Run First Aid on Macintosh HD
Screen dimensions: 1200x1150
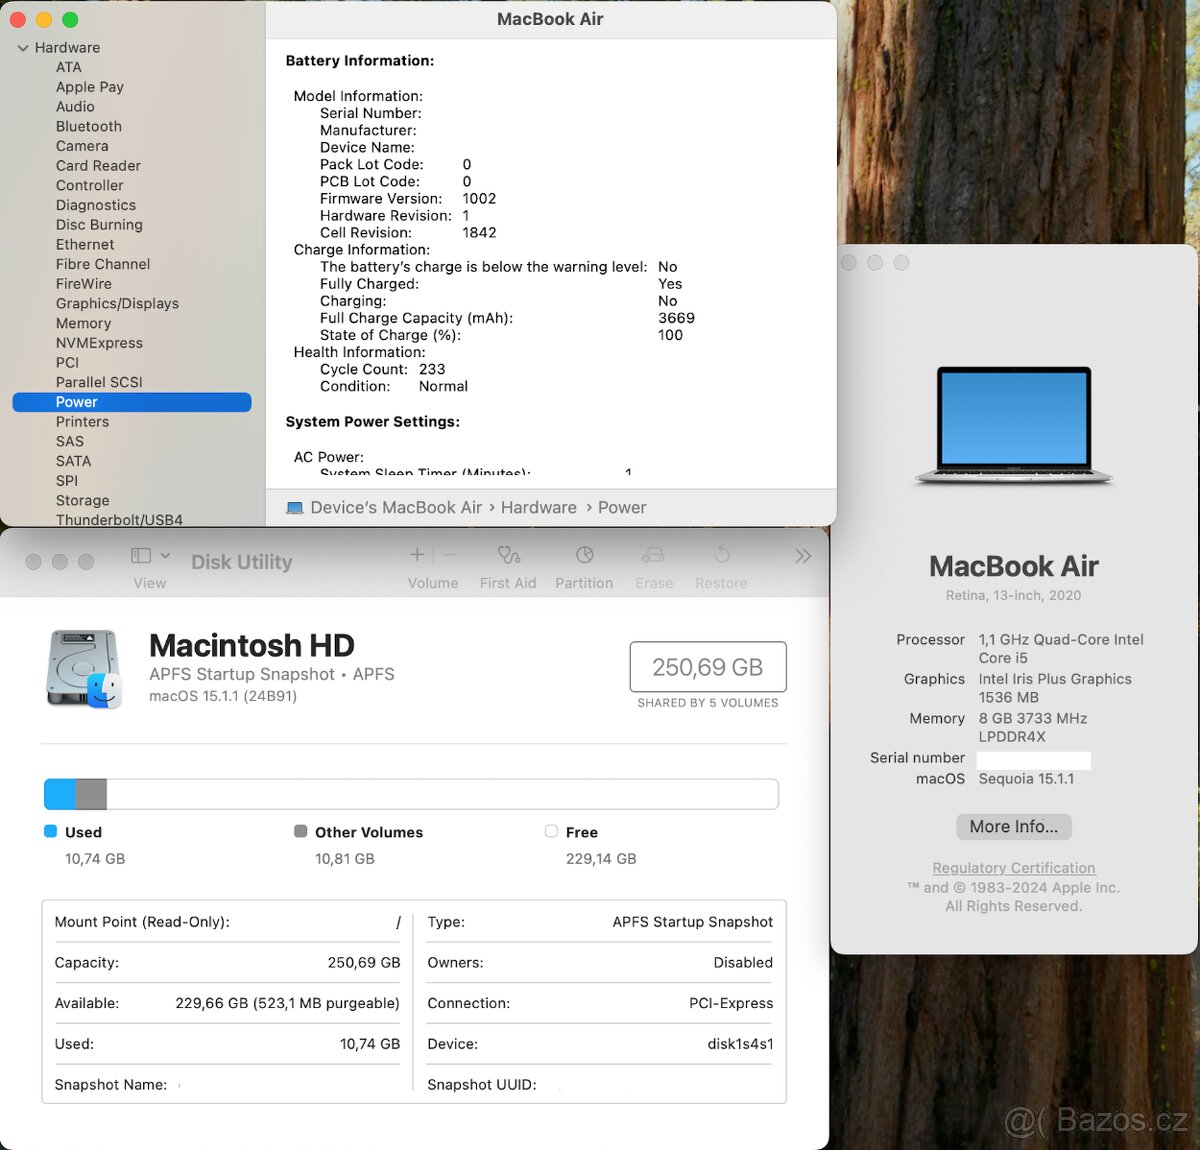[x=508, y=563]
